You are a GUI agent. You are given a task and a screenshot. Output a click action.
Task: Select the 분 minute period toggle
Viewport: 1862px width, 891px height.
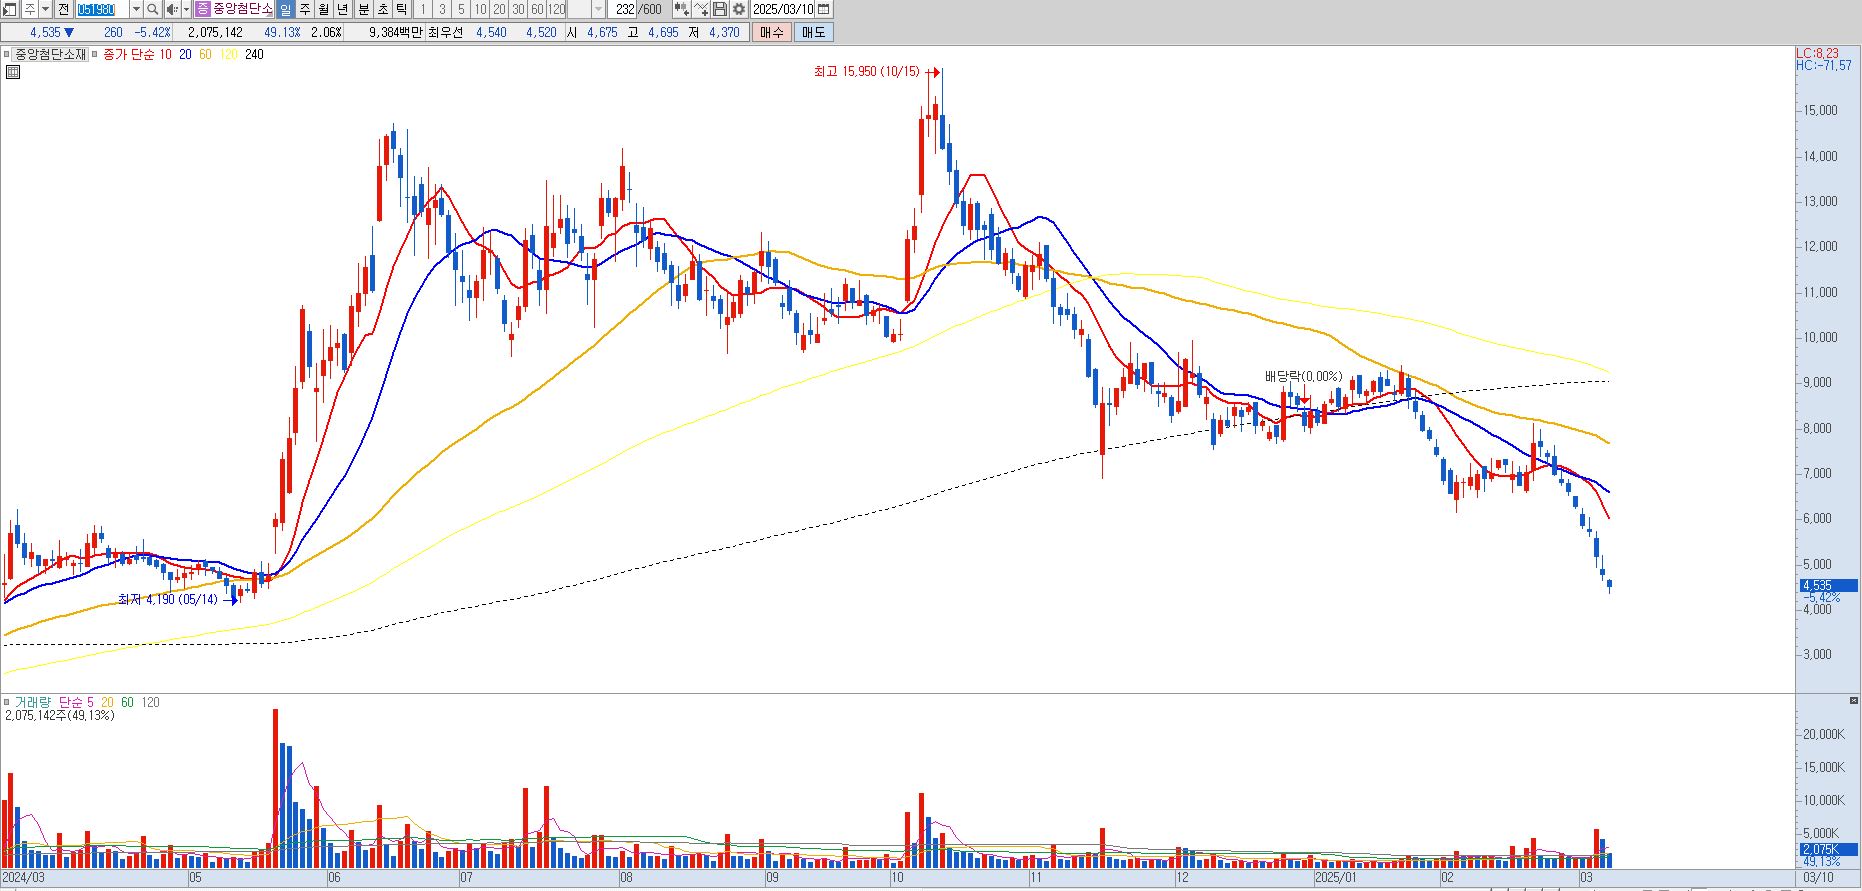pyautogui.click(x=363, y=9)
